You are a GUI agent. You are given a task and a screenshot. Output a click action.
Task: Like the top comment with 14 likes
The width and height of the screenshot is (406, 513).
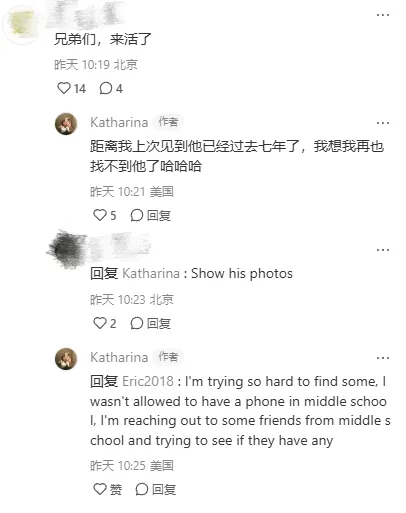64,88
